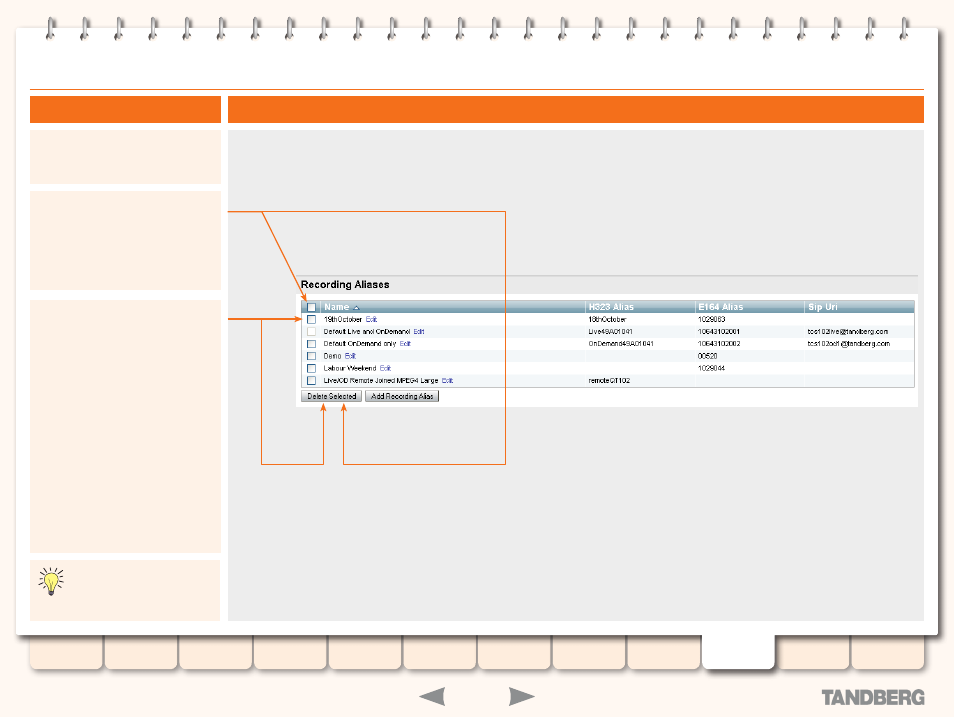
Task: Click the Add Recording Alias button
Action: click(402, 396)
